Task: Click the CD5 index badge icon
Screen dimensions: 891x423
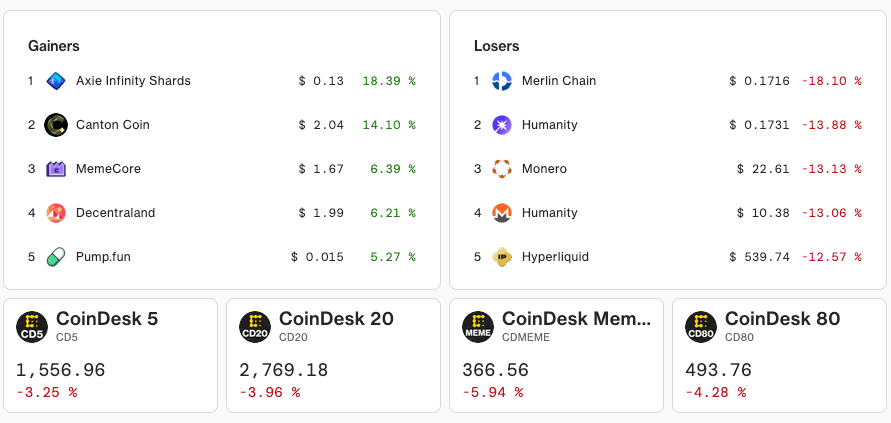Action: click(x=32, y=326)
